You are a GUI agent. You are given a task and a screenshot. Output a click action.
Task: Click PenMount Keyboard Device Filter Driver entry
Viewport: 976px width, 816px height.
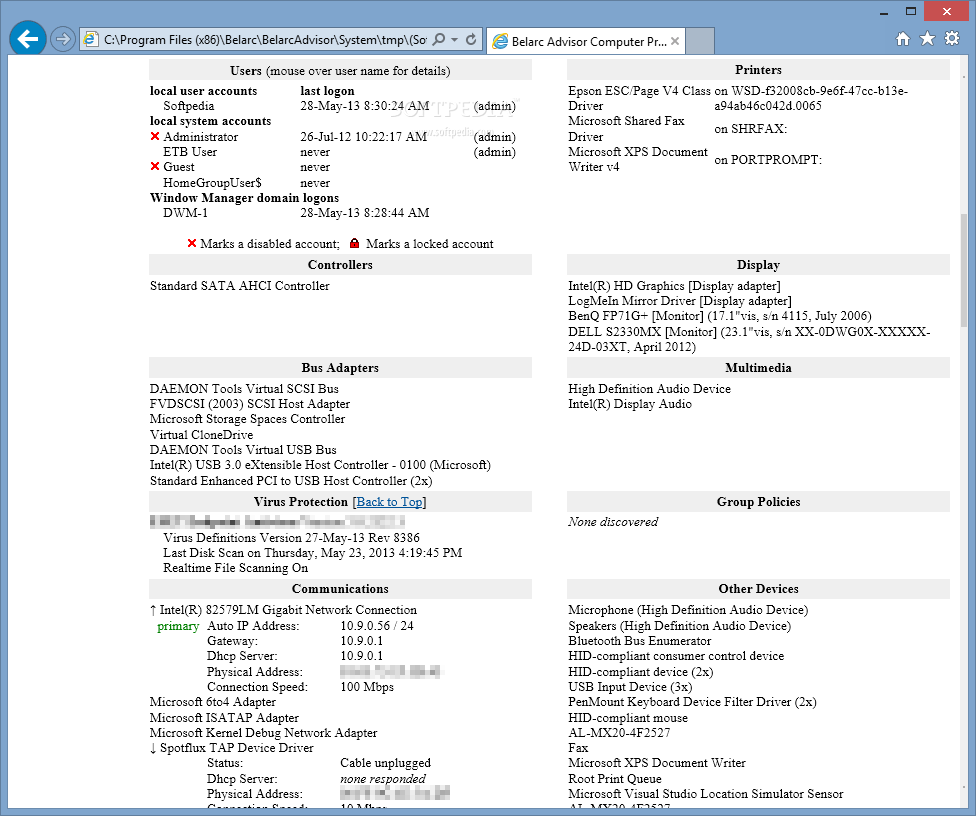pos(692,702)
